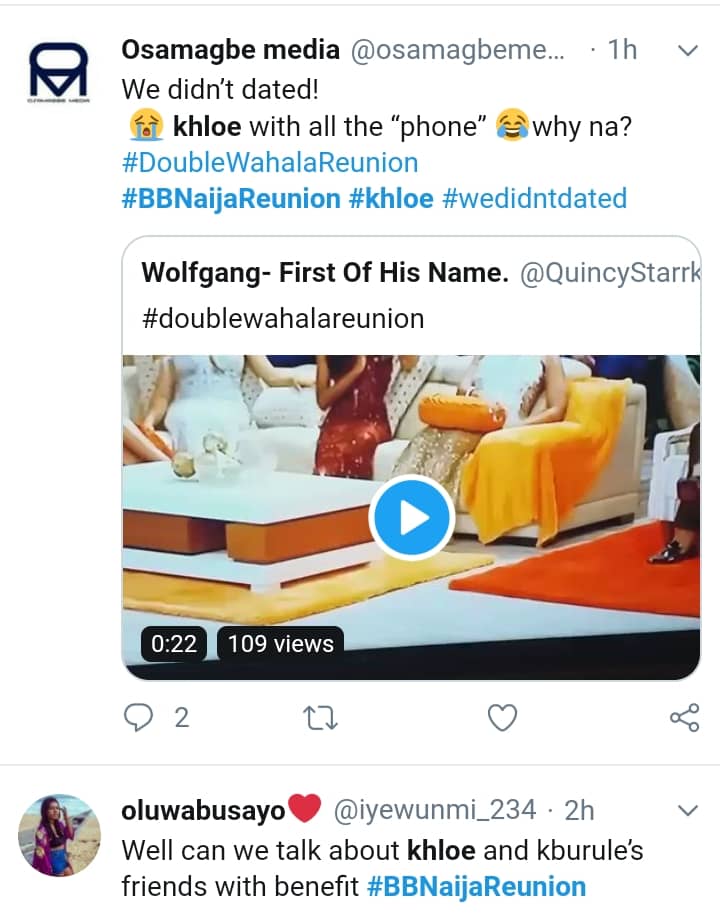Open the #khloe hashtag
Screen dimensions: 720x915
pyautogui.click(x=391, y=198)
